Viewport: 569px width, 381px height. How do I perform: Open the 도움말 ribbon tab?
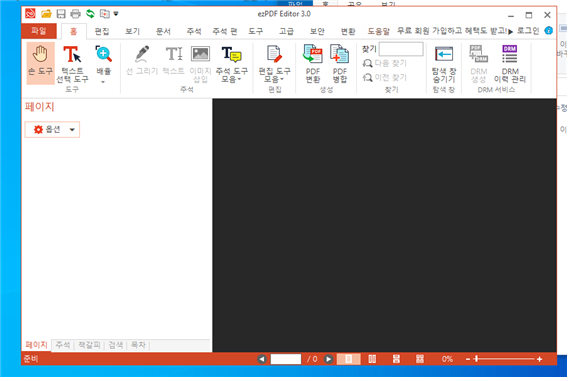tap(378, 32)
